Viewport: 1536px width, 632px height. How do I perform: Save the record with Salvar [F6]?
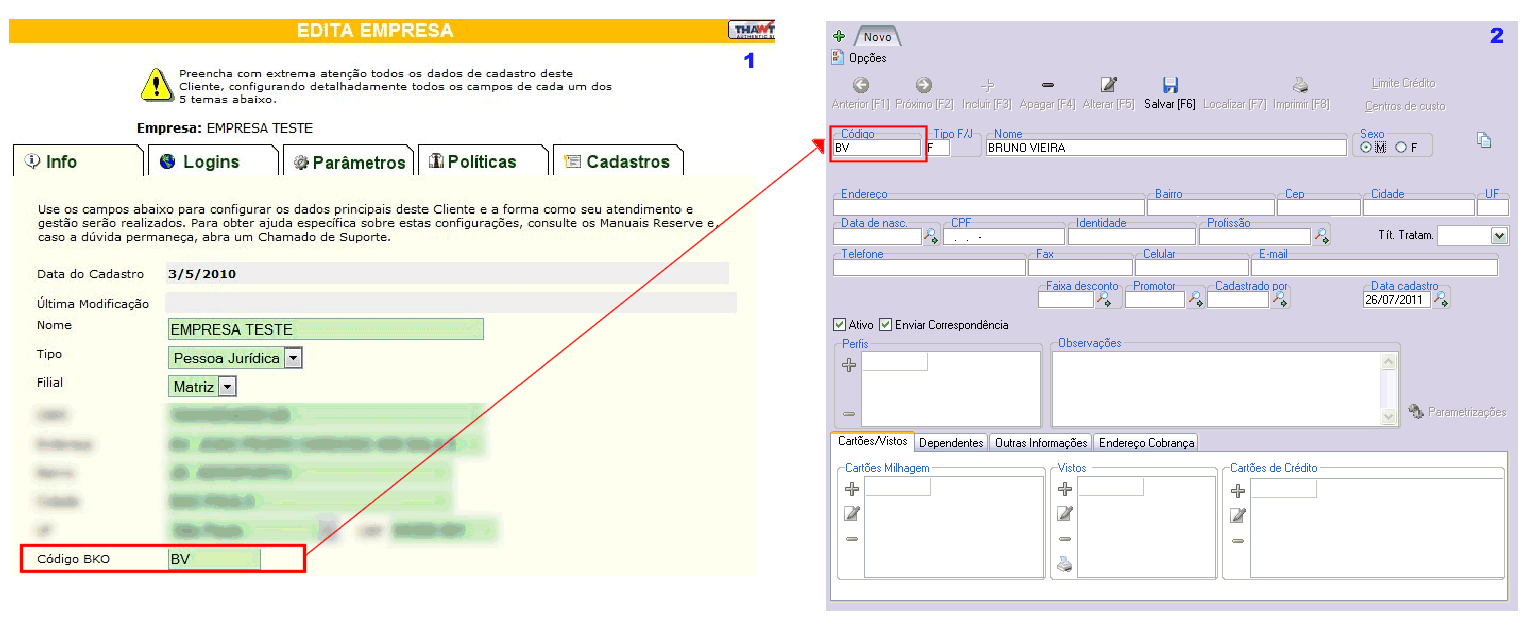(x=1170, y=94)
